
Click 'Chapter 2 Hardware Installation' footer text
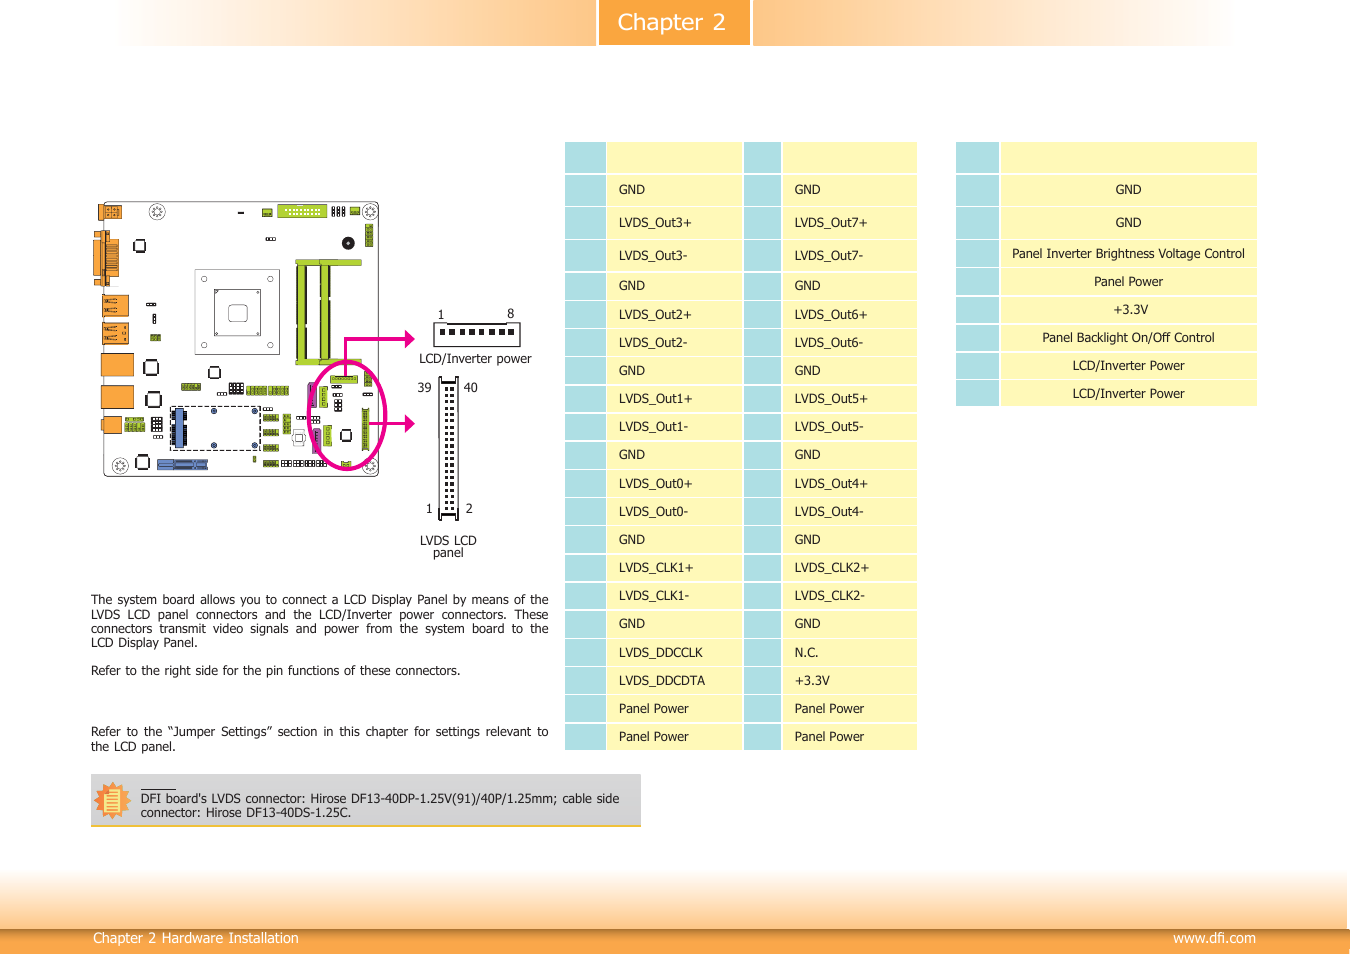click(196, 938)
